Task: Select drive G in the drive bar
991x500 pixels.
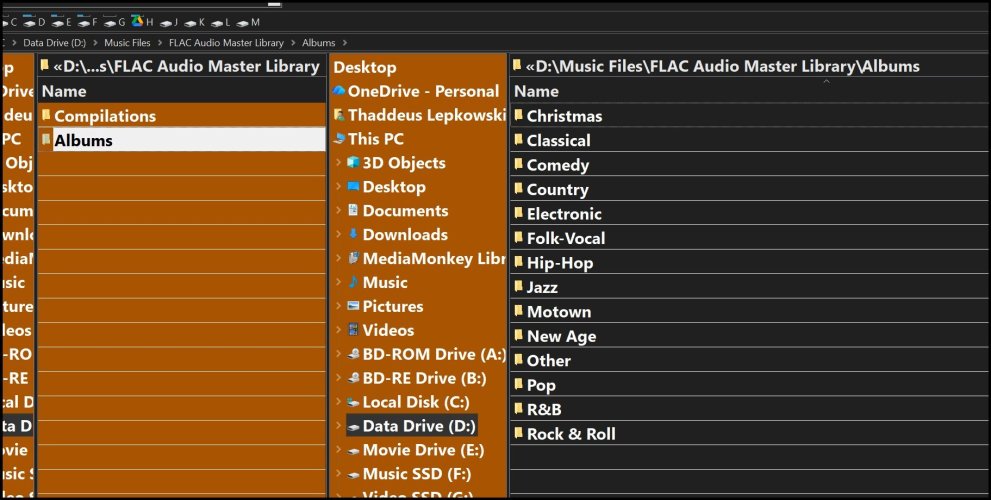Action: click(114, 22)
